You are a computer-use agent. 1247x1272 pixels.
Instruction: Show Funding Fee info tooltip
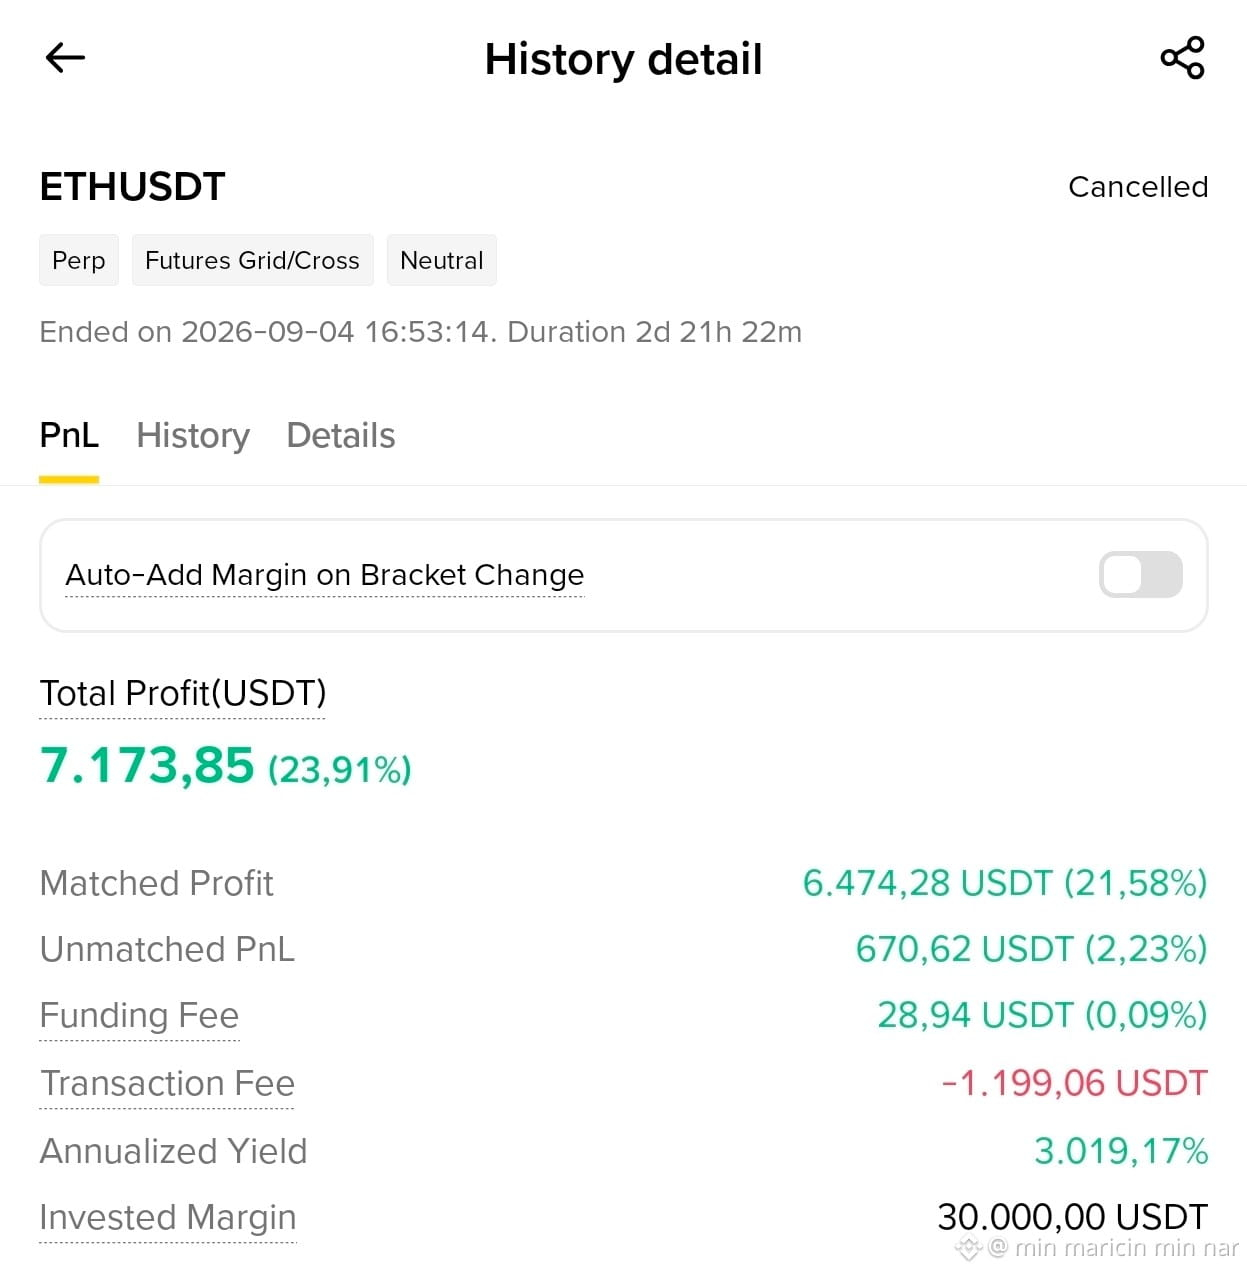coord(139,1016)
